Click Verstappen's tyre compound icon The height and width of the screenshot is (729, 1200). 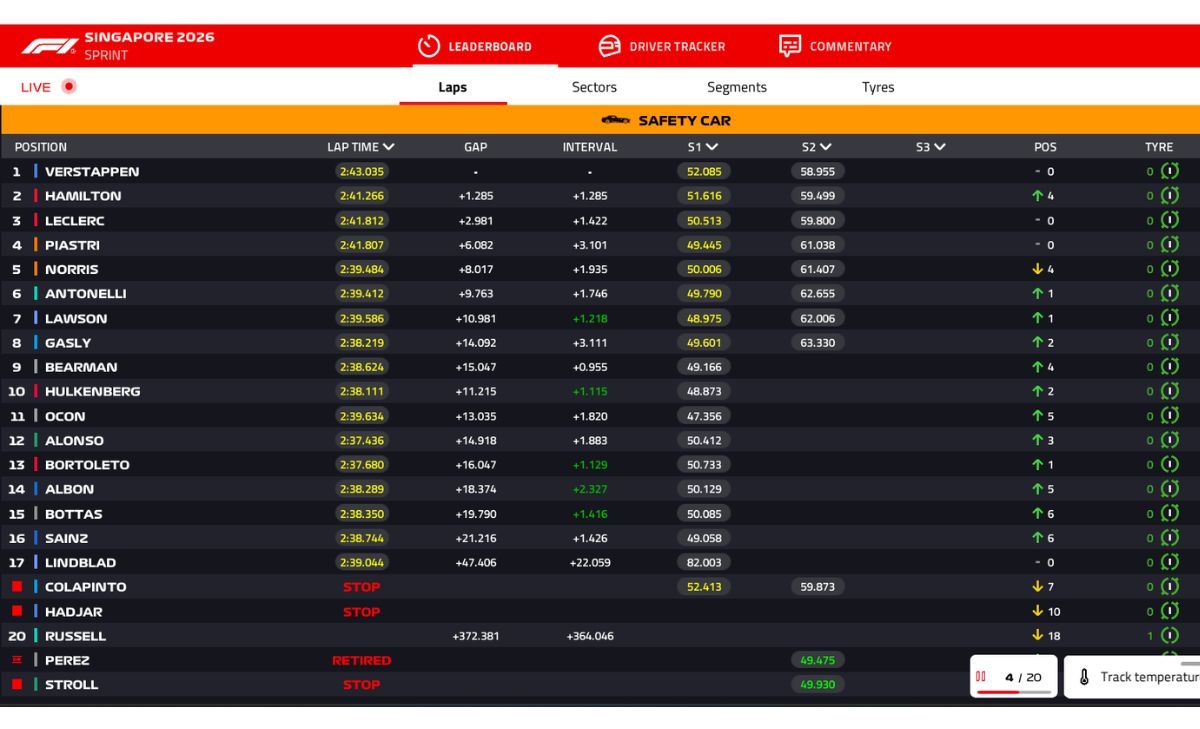click(1169, 171)
